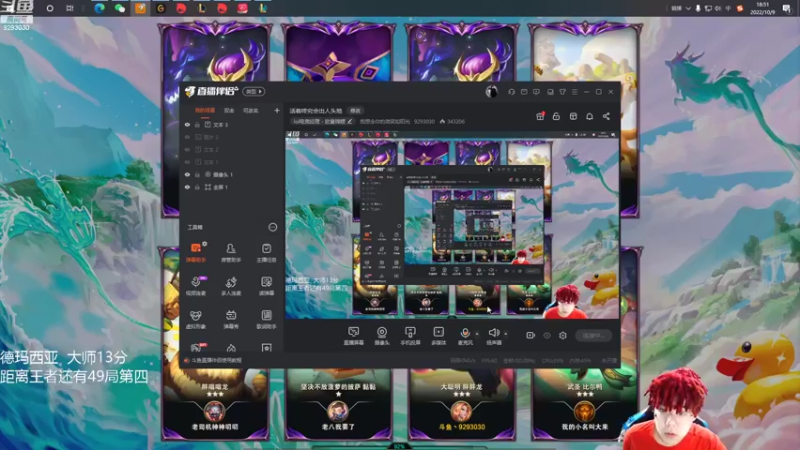Open the 主播任务 tool
The width and height of the screenshot is (800, 450).
click(x=266, y=253)
